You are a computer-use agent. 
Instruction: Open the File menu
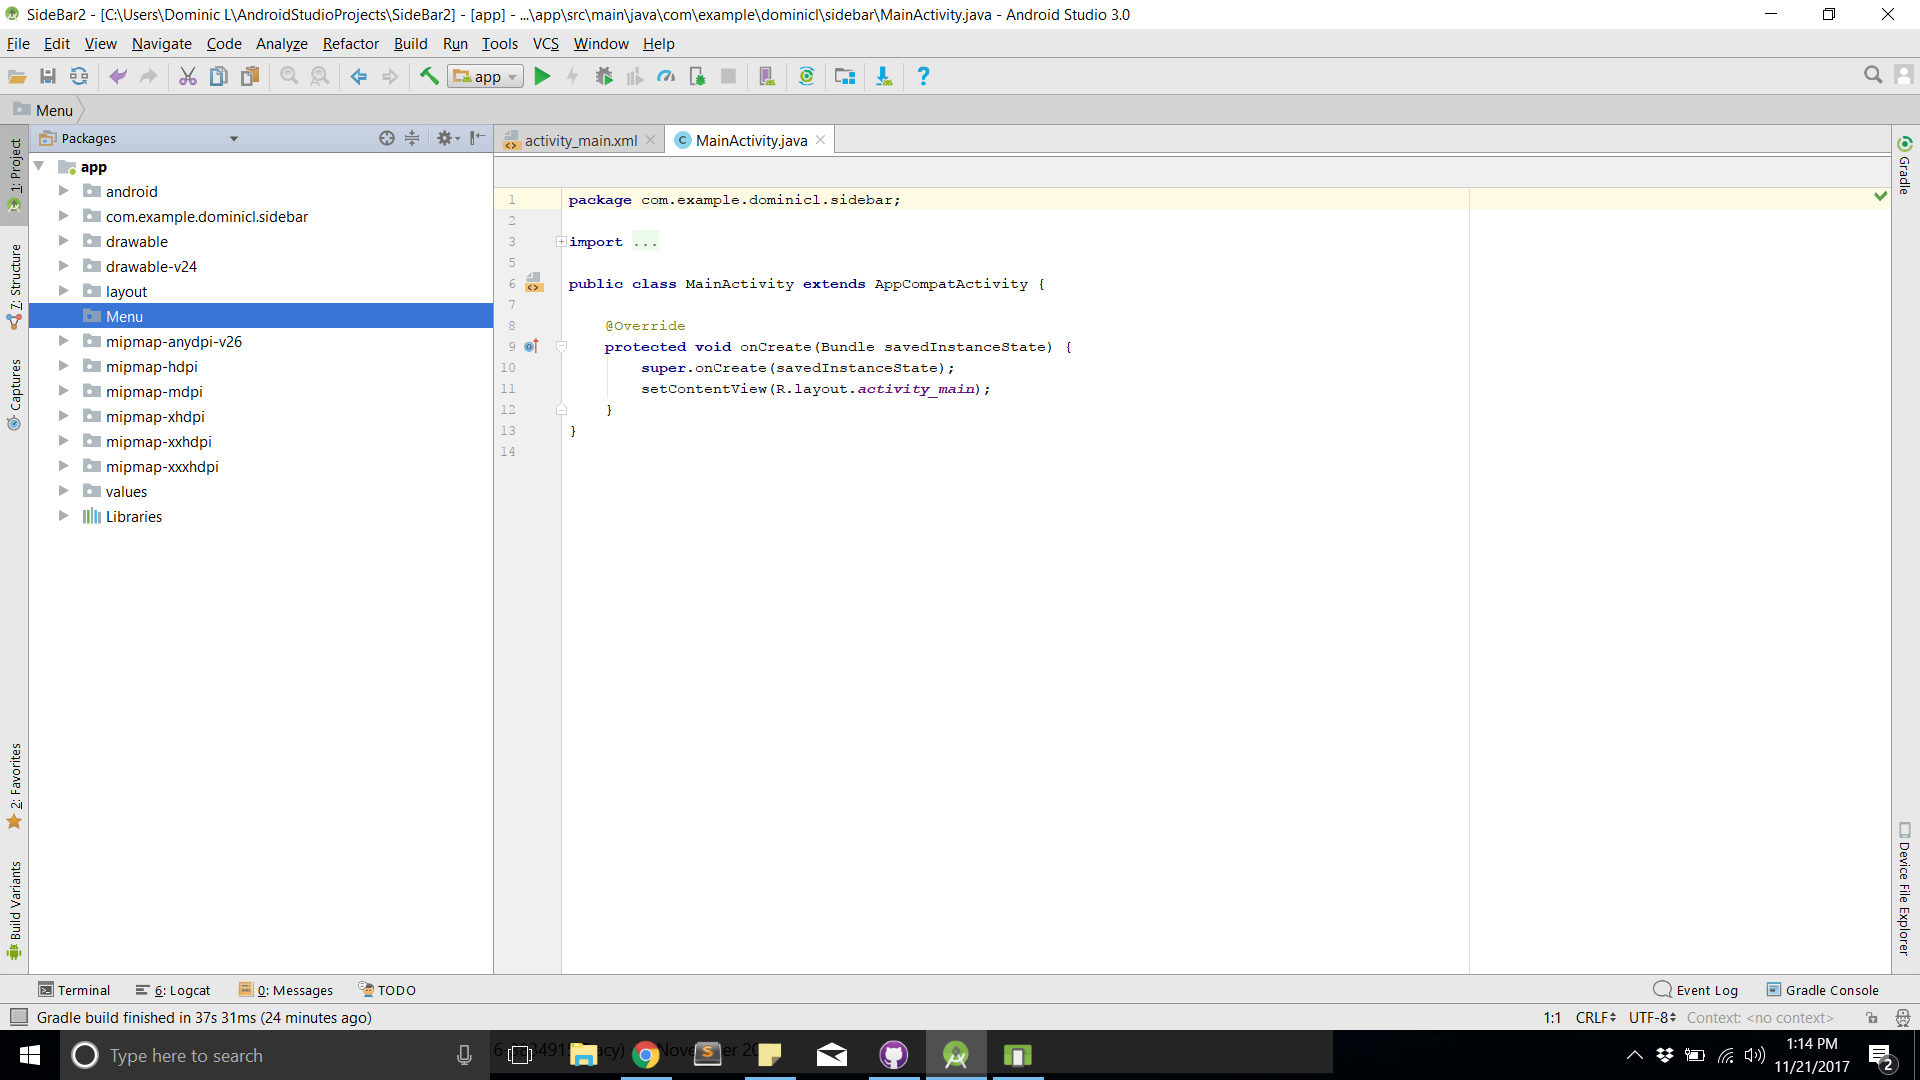(x=18, y=44)
